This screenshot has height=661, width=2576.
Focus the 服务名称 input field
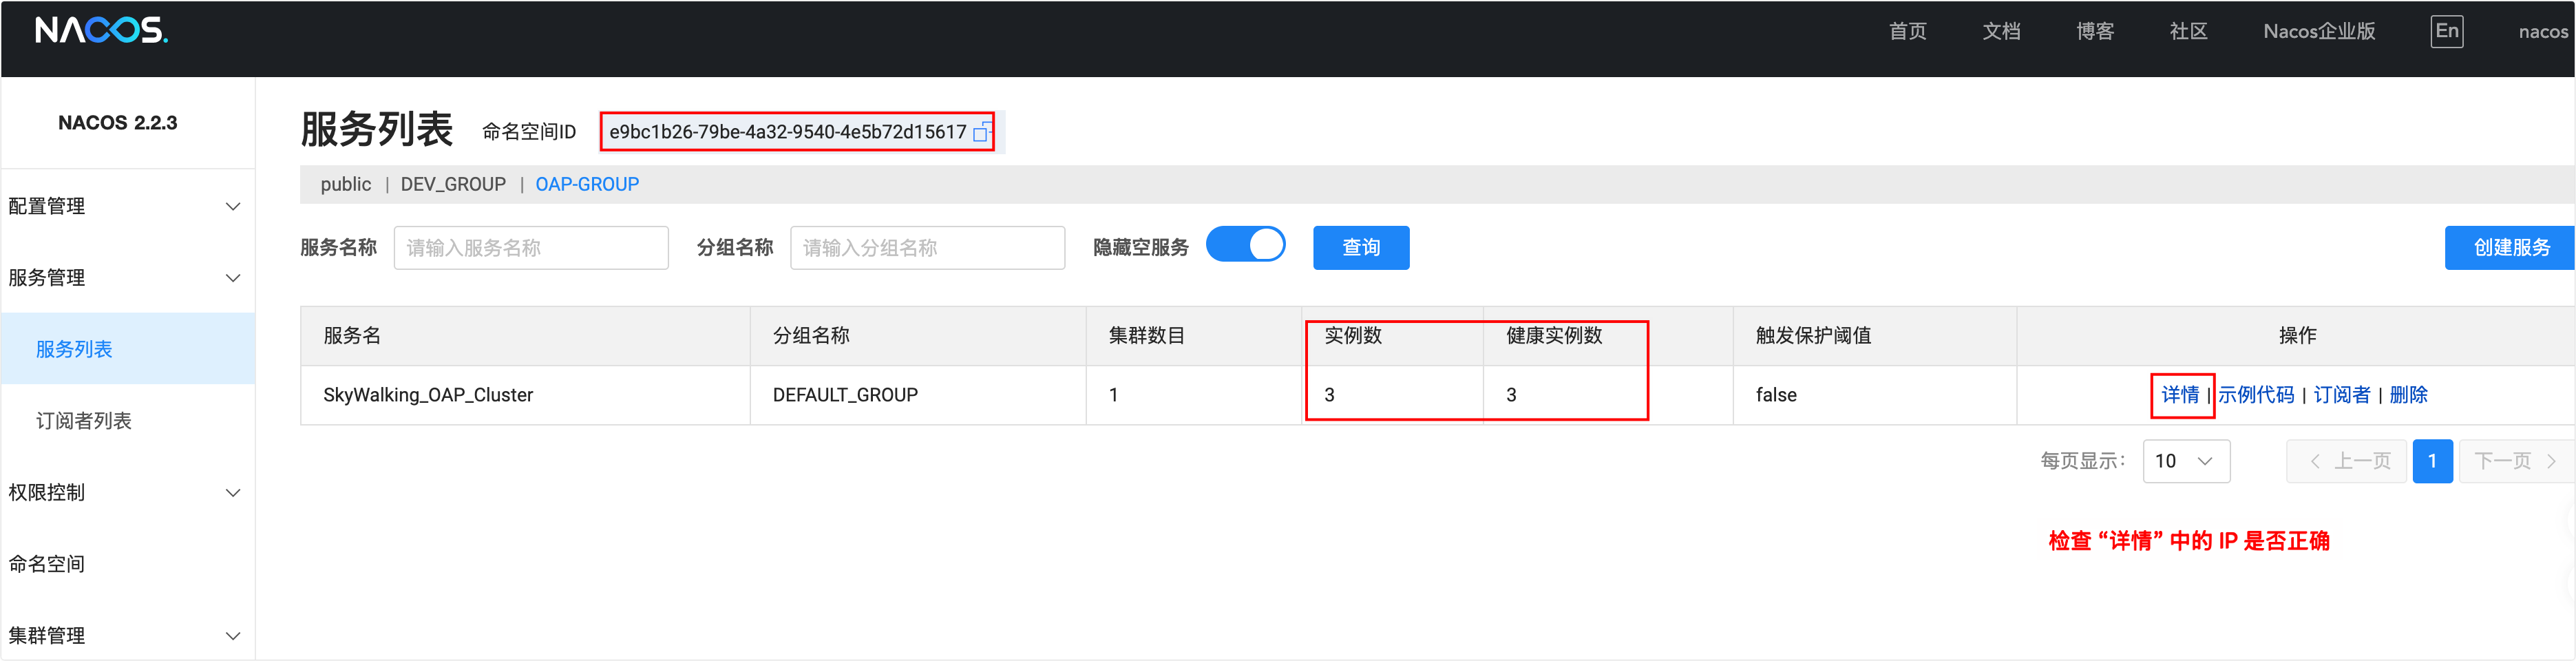531,247
